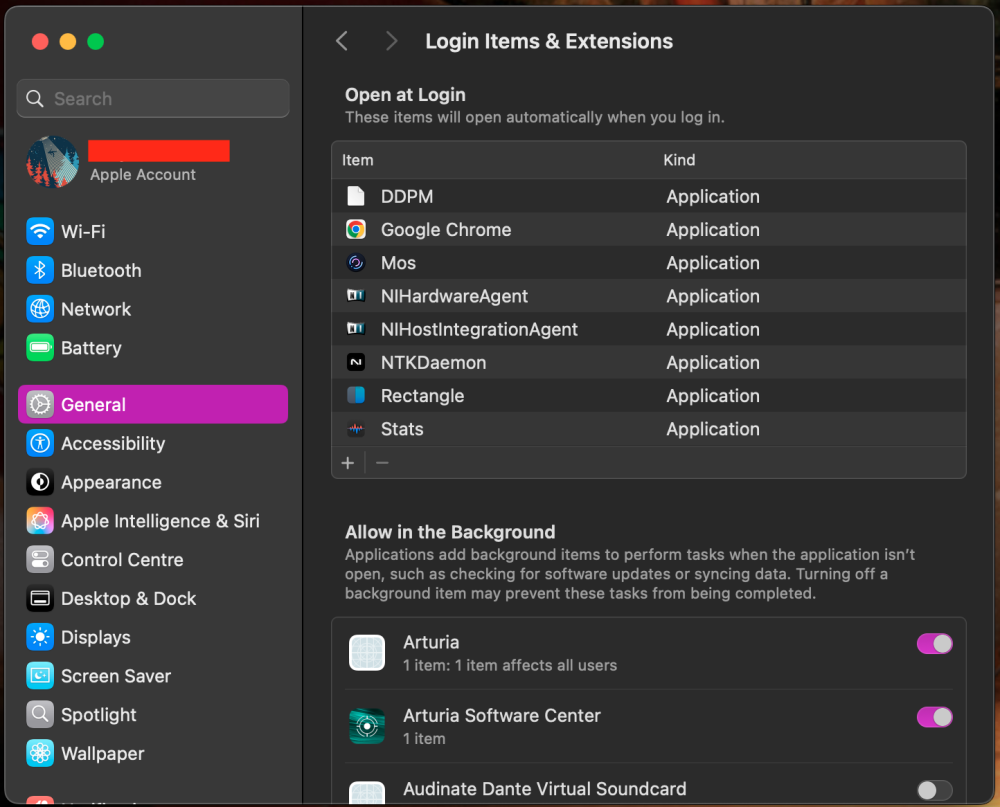Screen dimensions: 1000x807
Task: Click the Control Centre icon
Action: 40,559
